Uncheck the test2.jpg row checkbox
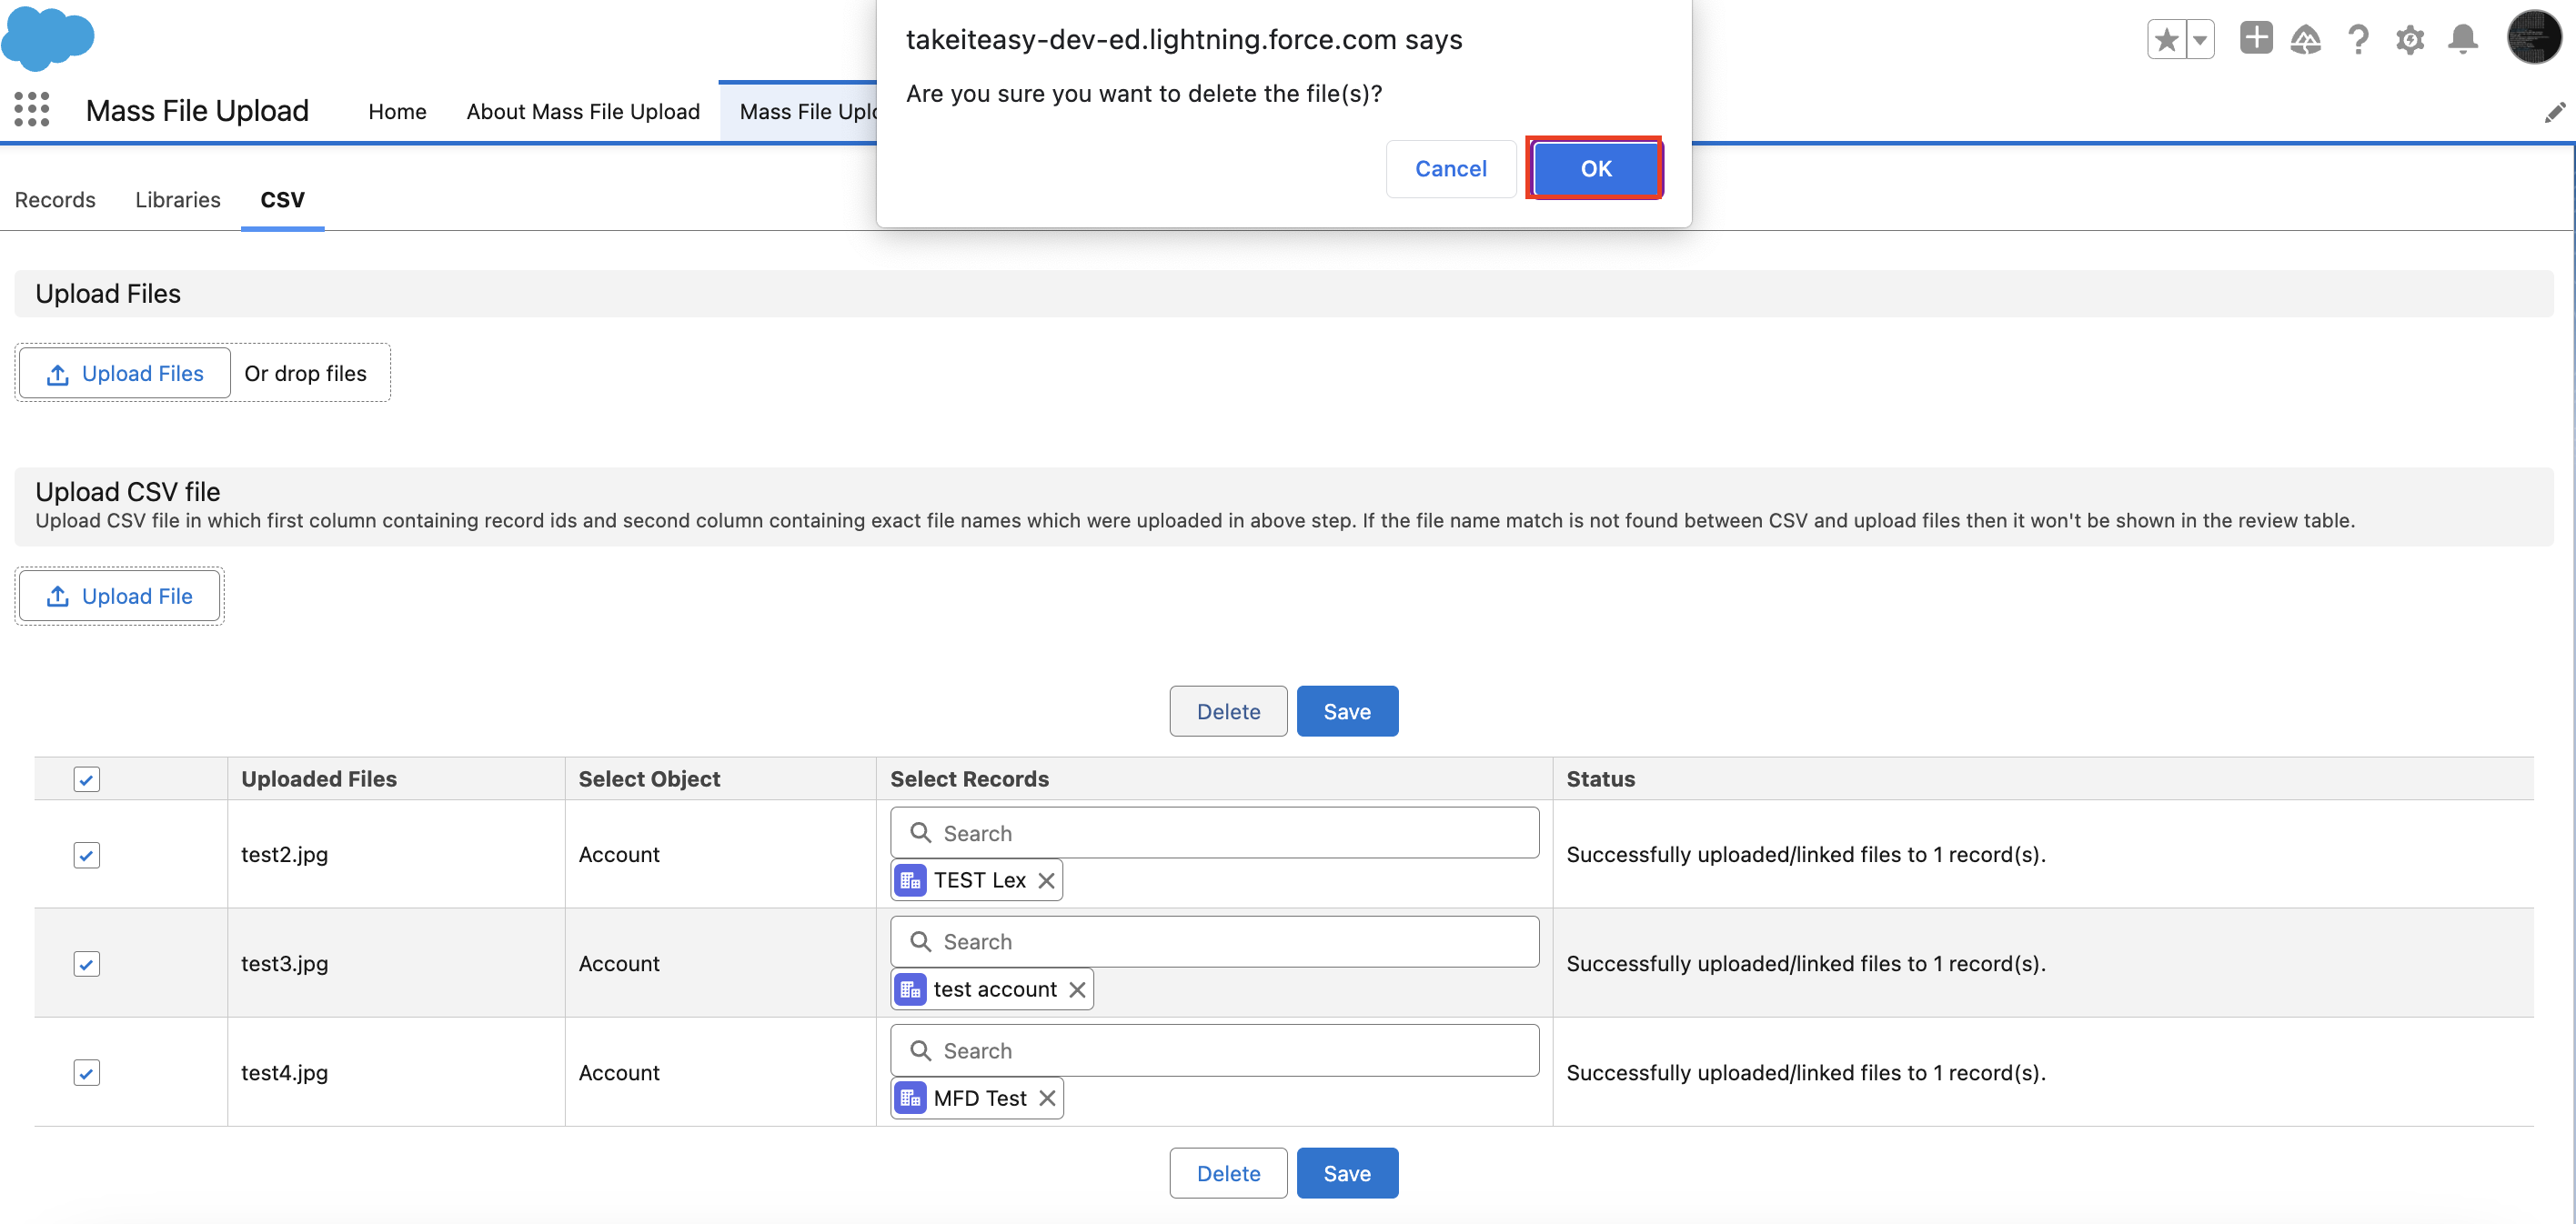Screen dimensions: 2576x1224 click(87, 855)
